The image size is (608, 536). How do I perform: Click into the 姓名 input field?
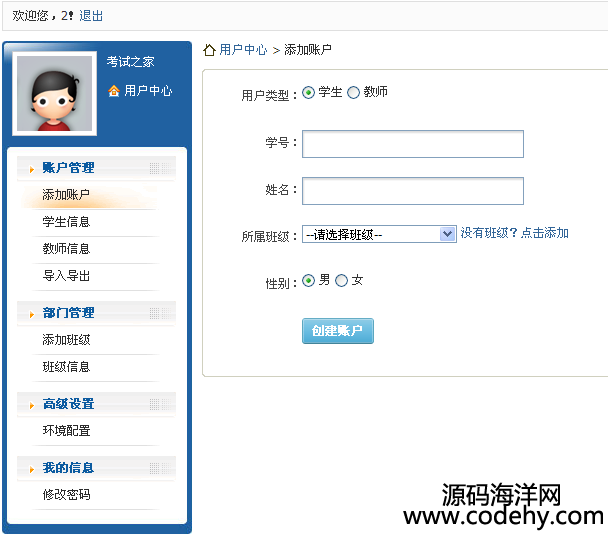pos(413,191)
